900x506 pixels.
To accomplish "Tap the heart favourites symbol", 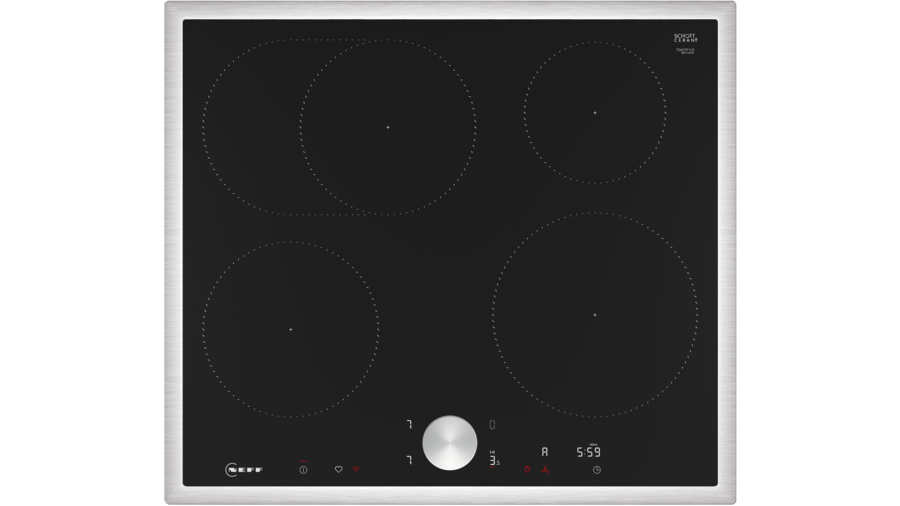I will point(338,468).
